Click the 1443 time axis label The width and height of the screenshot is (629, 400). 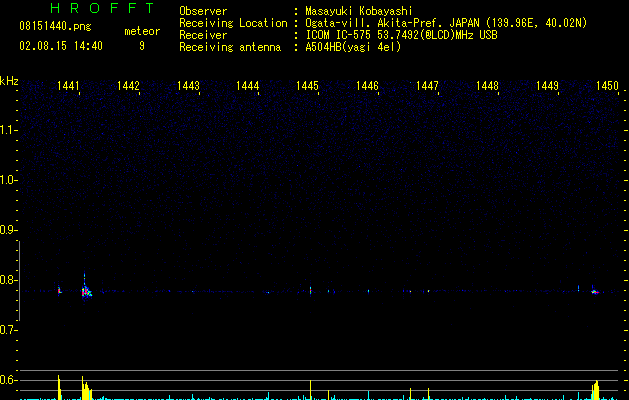188,86
